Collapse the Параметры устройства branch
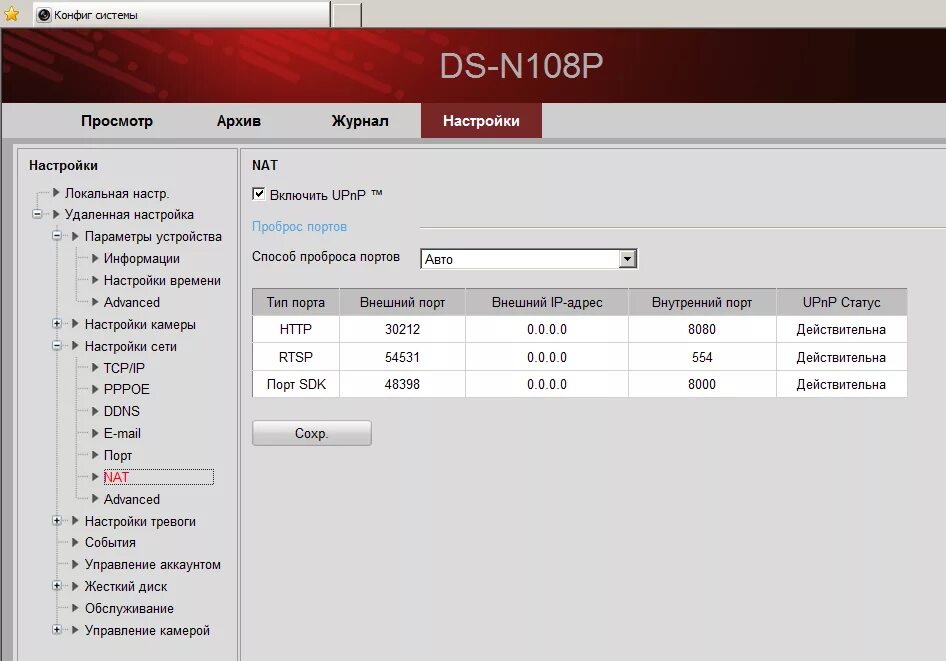The height and width of the screenshot is (661, 946). tap(57, 236)
